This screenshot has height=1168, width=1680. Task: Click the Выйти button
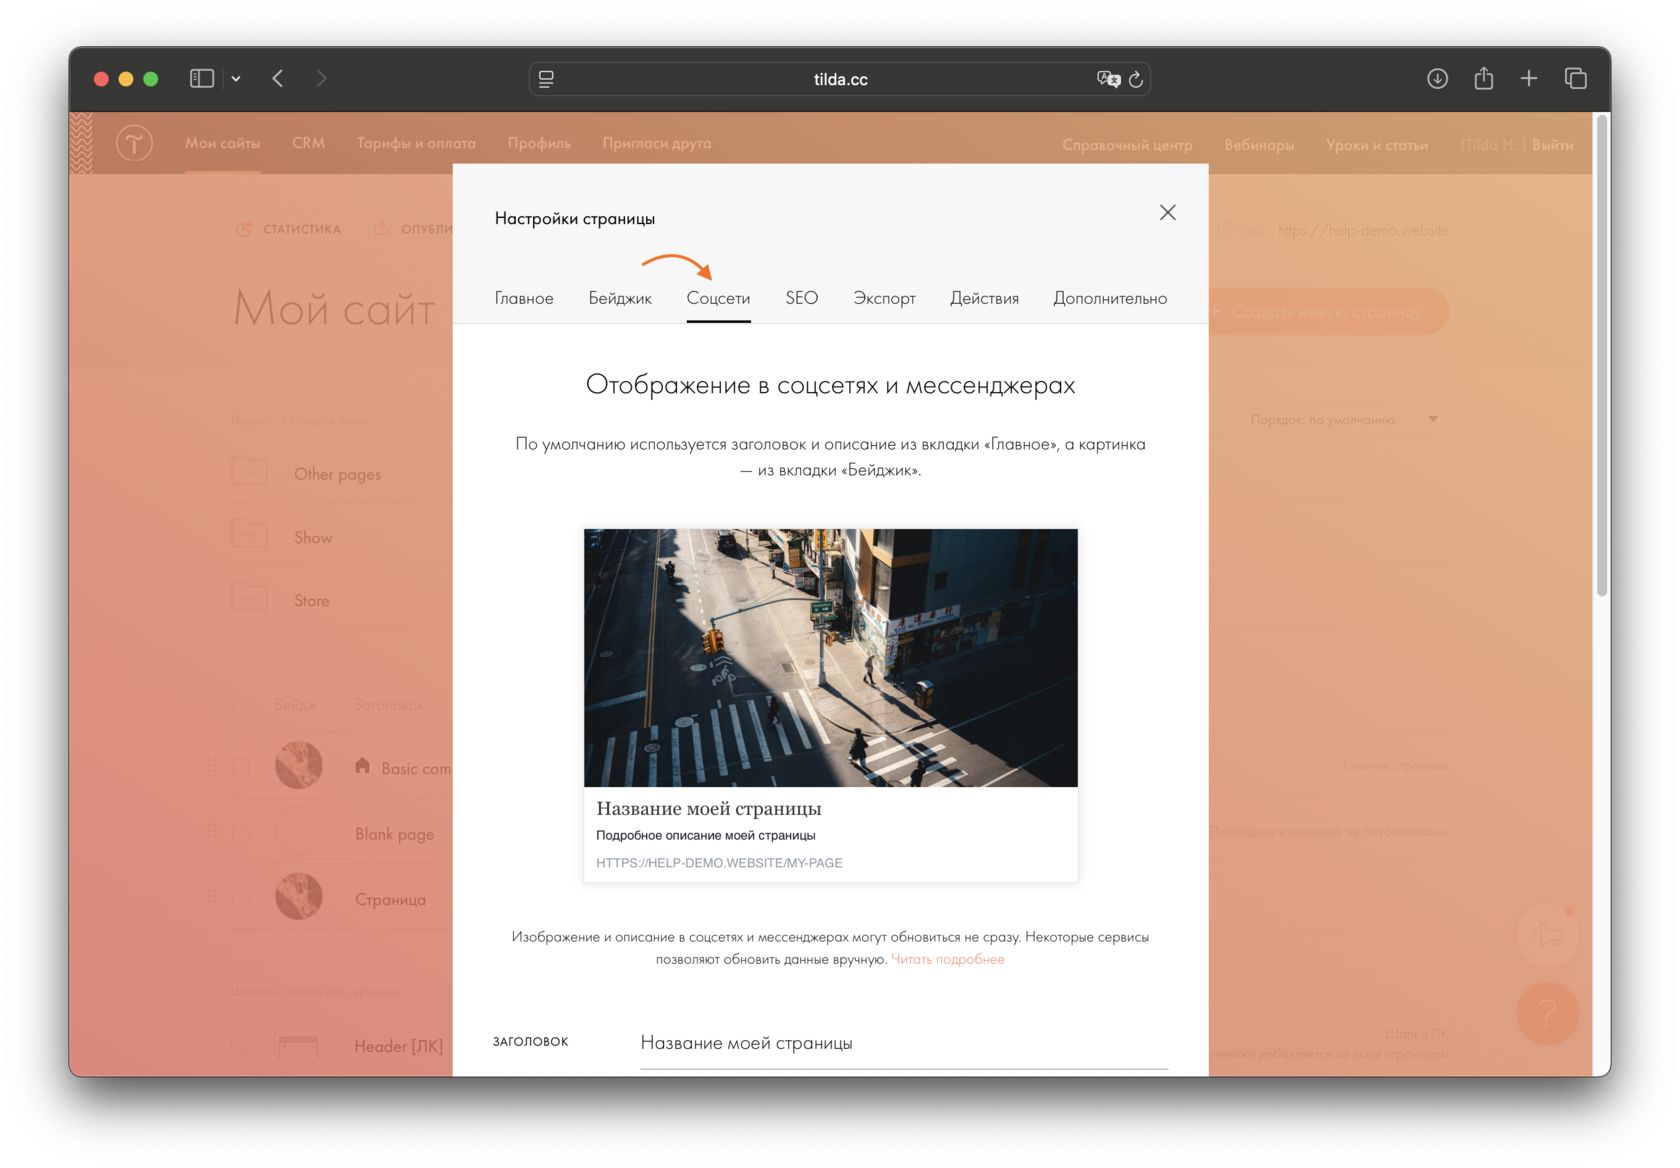1552,143
